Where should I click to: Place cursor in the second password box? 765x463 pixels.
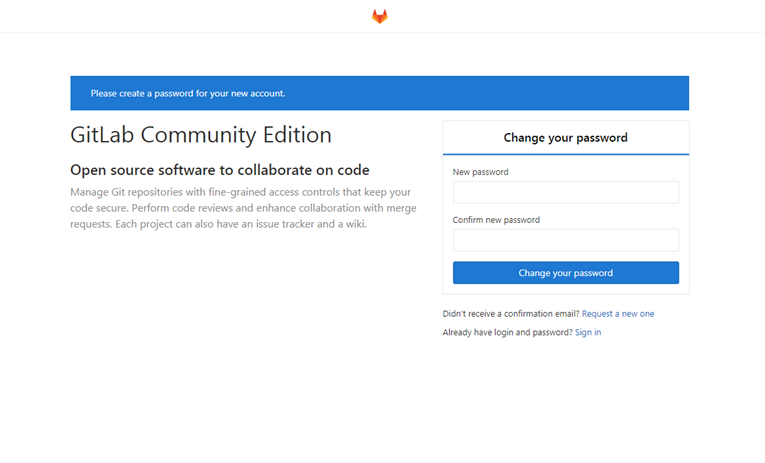(x=565, y=240)
